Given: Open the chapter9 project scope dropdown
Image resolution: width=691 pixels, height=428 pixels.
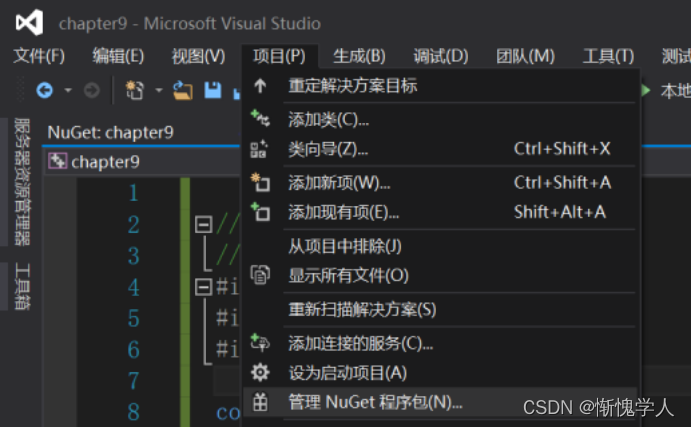Looking at the screenshot, I should click(x=143, y=162).
